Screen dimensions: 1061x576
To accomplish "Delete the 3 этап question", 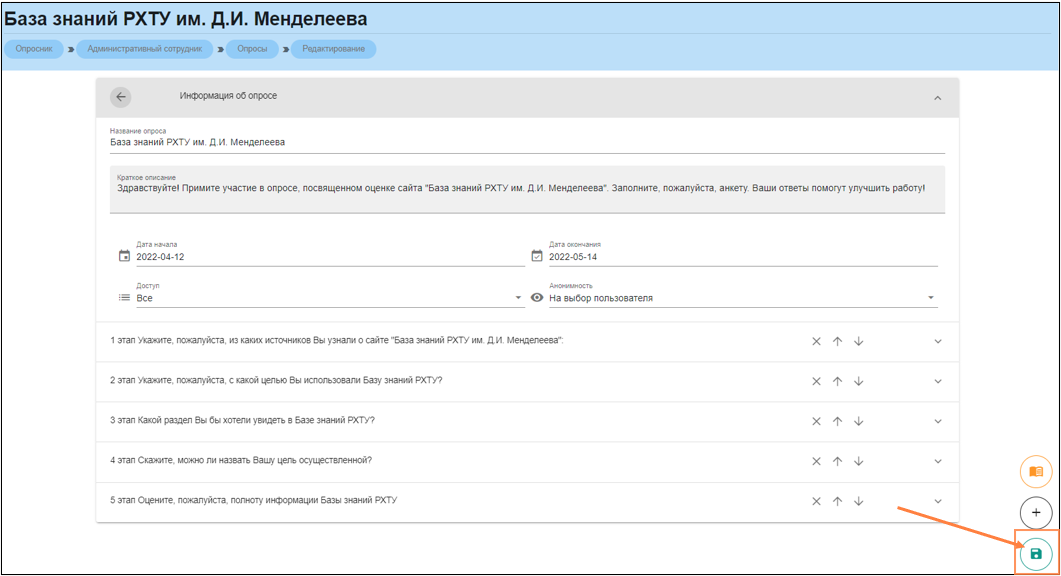I will coord(816,421).
